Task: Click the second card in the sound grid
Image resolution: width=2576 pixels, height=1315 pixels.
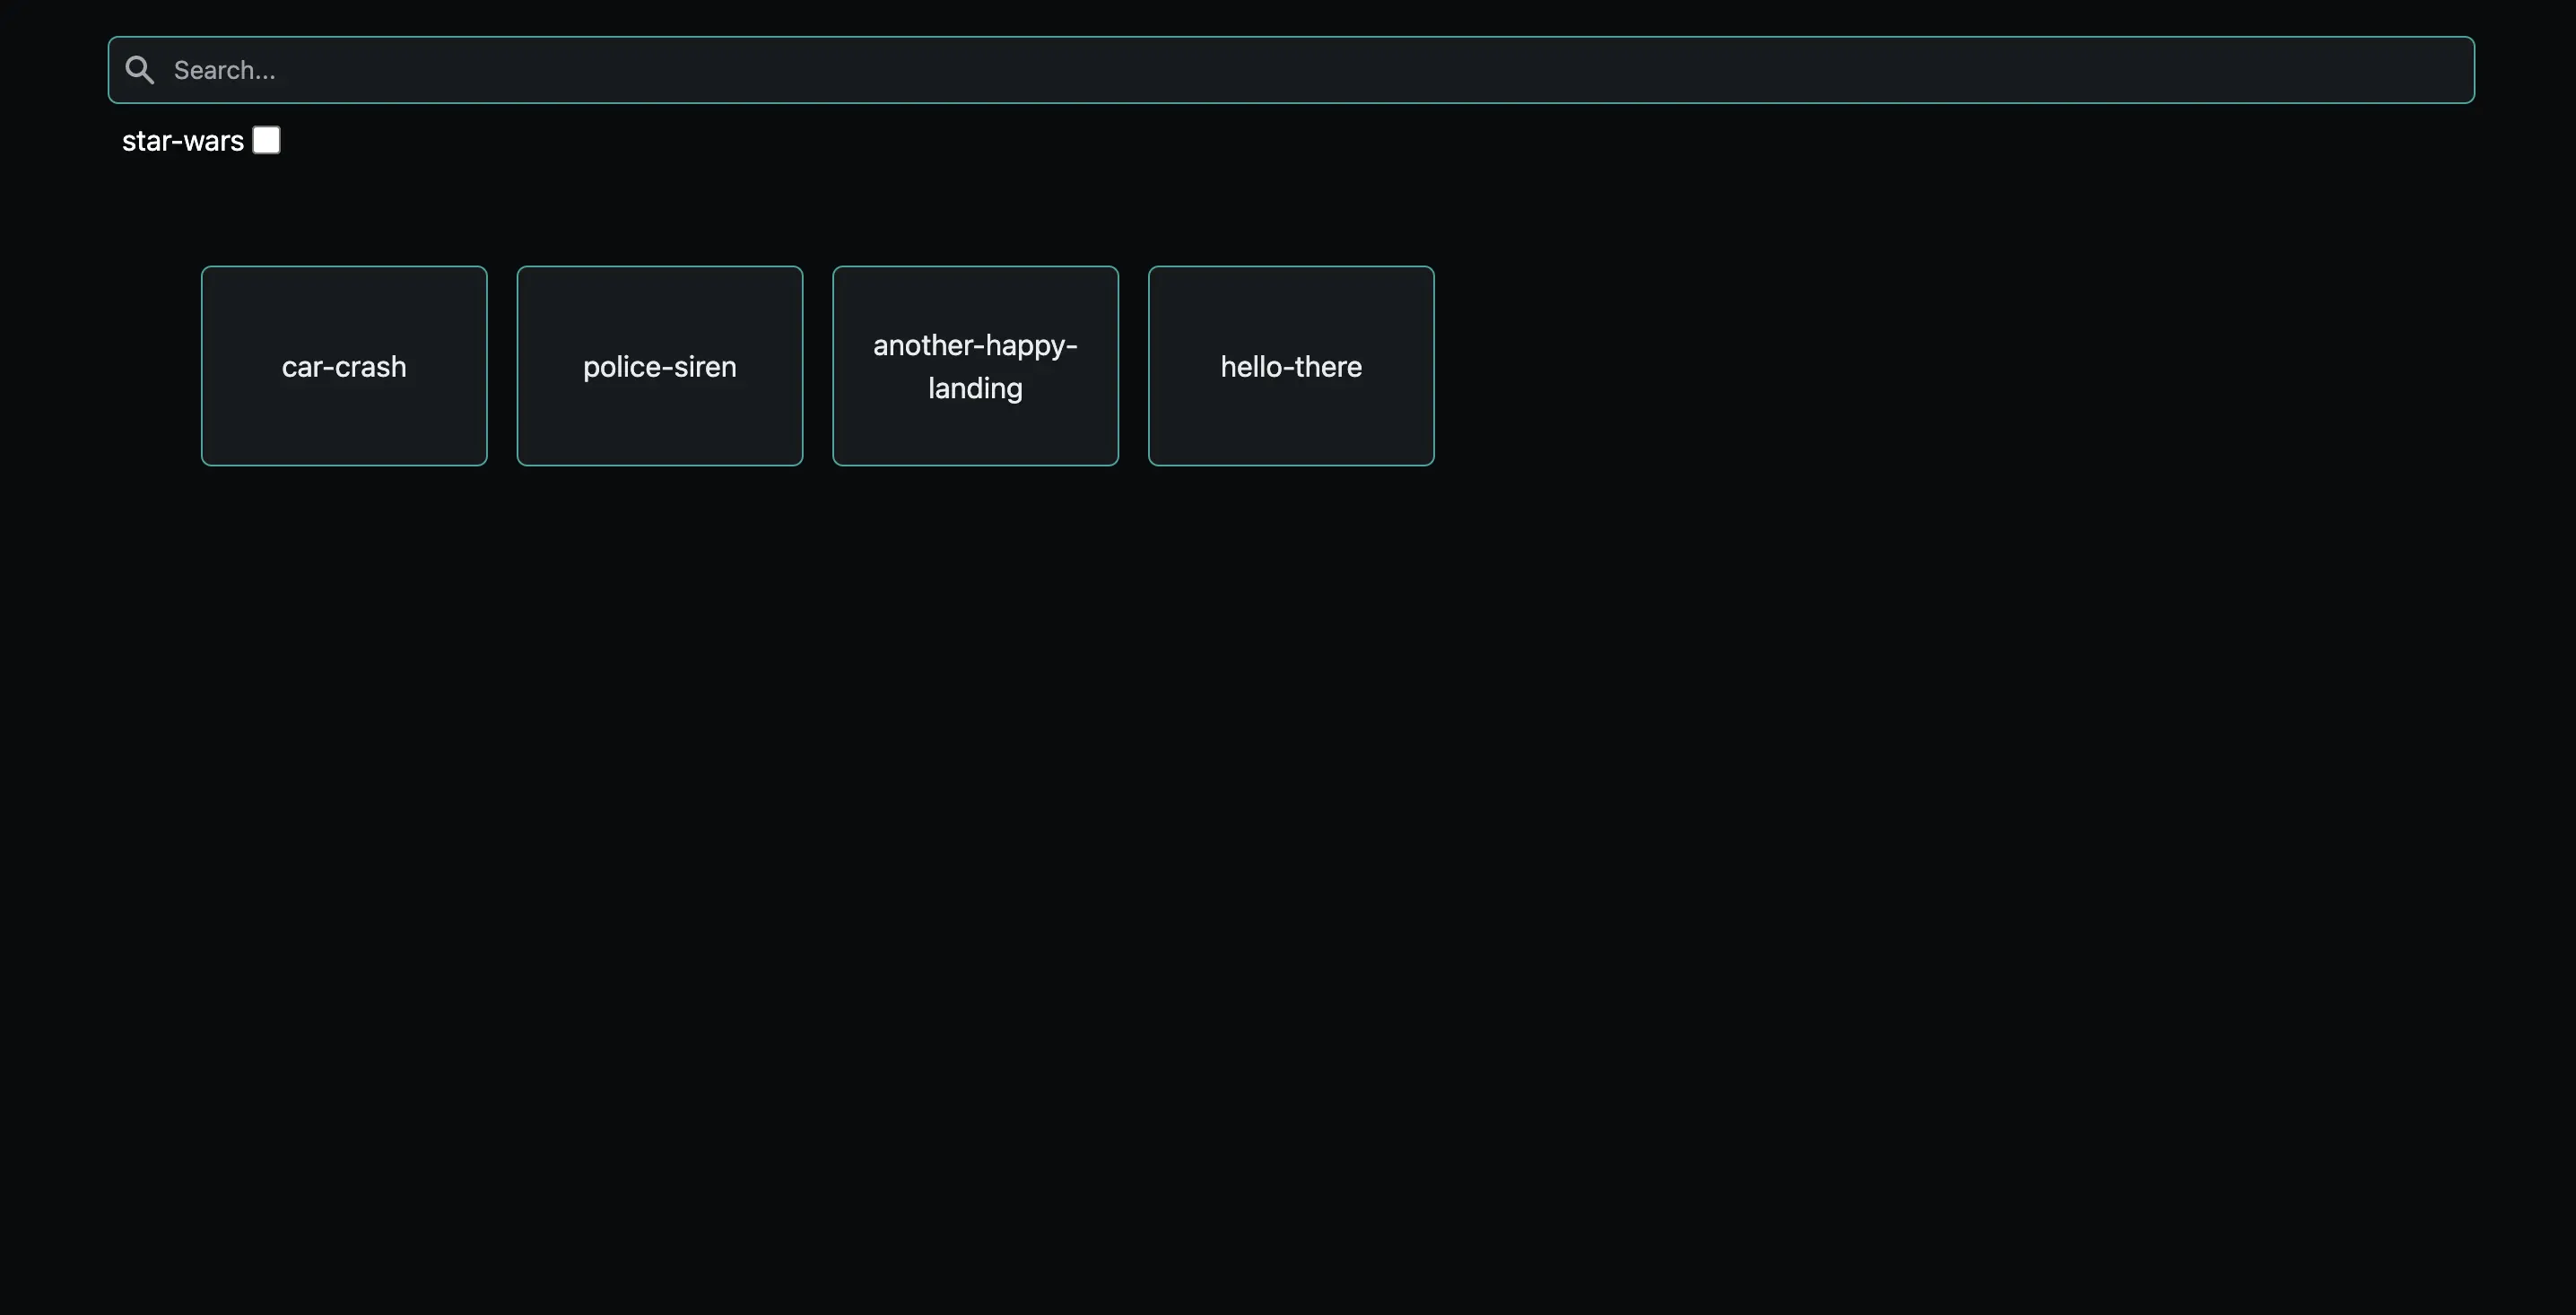Action: point(659,366)
